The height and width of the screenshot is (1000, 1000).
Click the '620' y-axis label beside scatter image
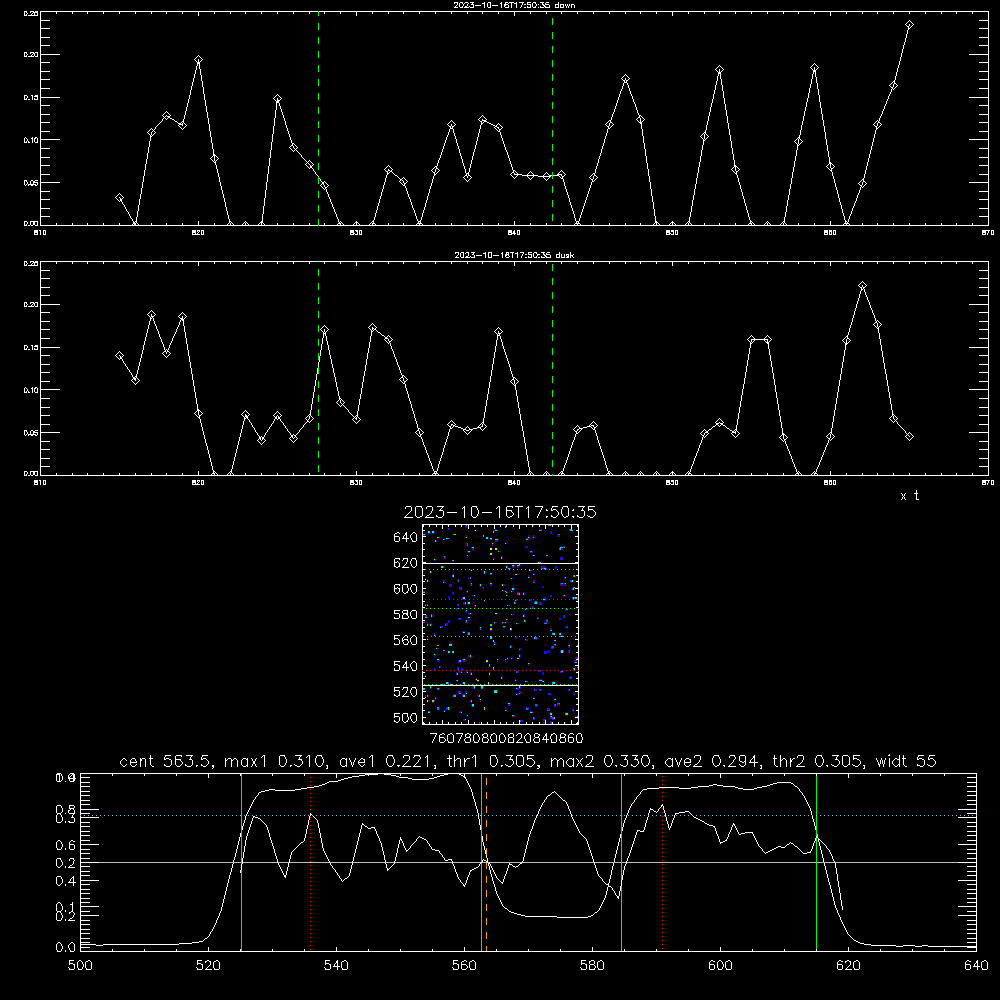[406, 563]
